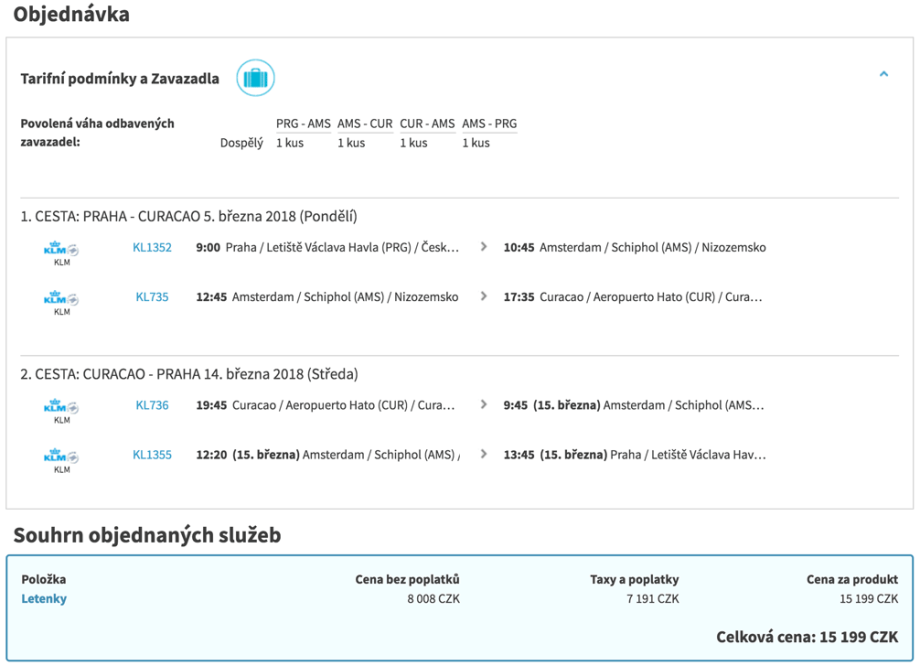Open flight number KL735 details
920x666 pixels.
click(x=152, y=297)
